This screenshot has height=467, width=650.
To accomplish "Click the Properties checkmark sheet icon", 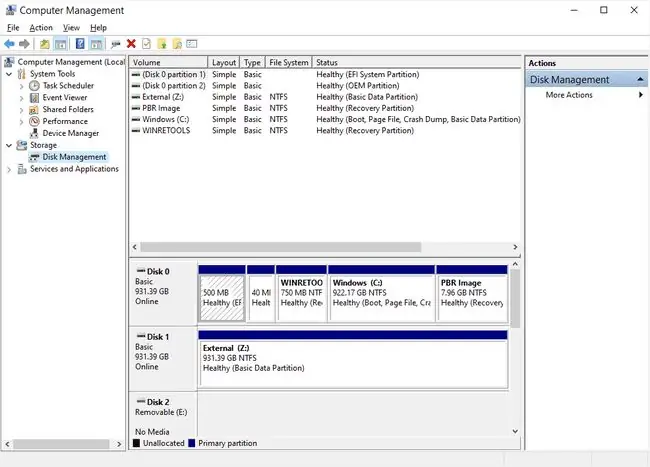I will (146, 44).
